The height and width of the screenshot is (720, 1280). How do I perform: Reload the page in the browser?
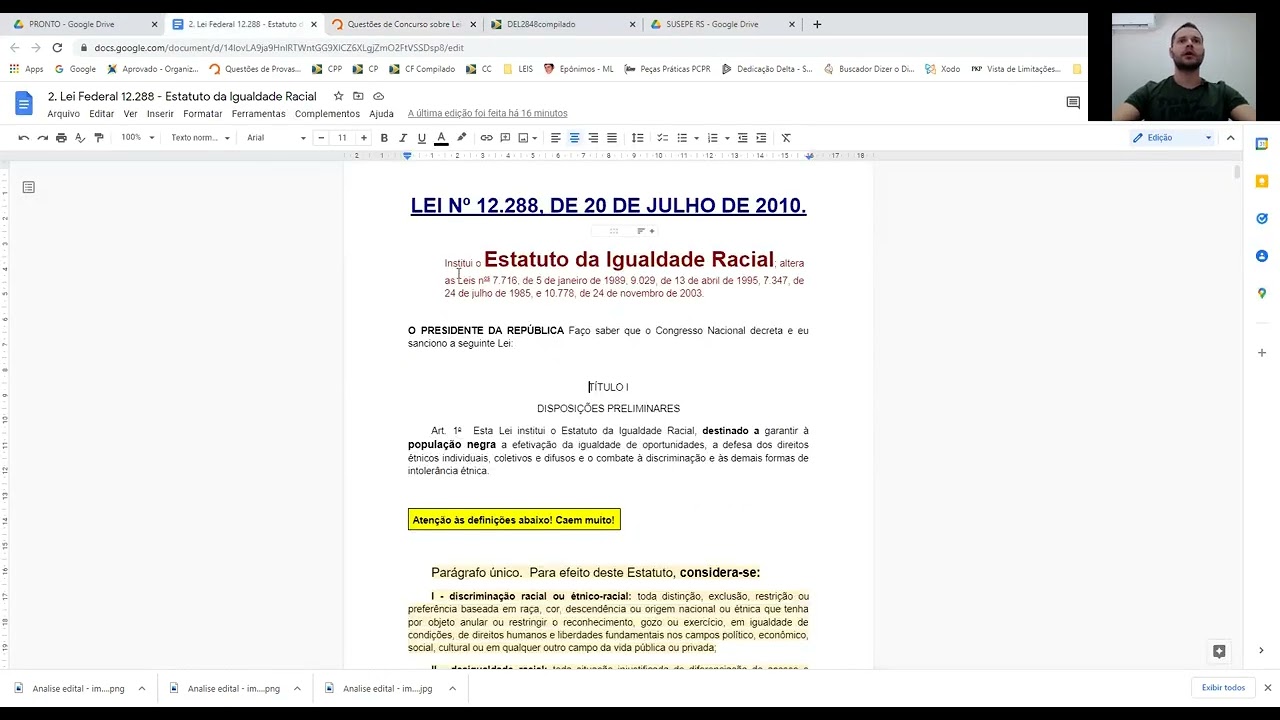click(57, 47)
